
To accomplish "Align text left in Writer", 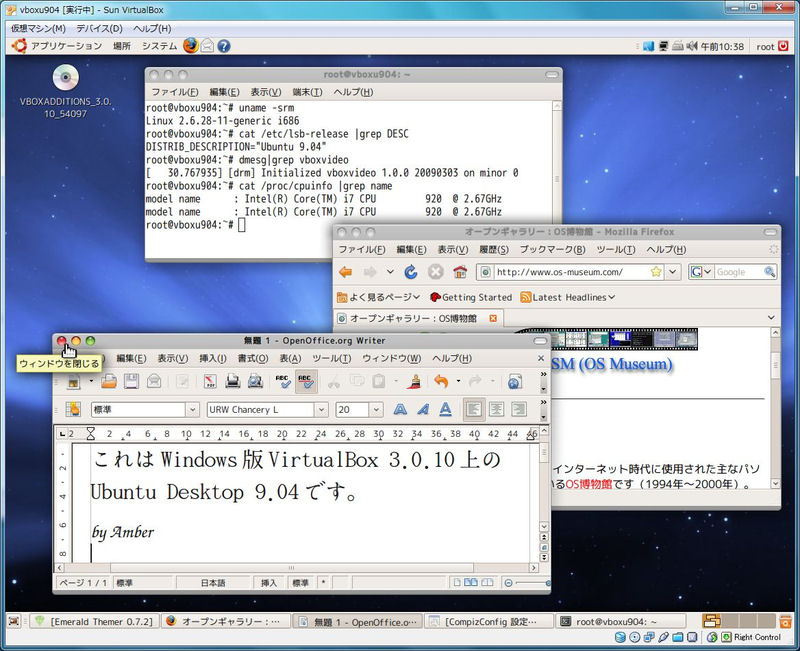I will pos(474,409).
